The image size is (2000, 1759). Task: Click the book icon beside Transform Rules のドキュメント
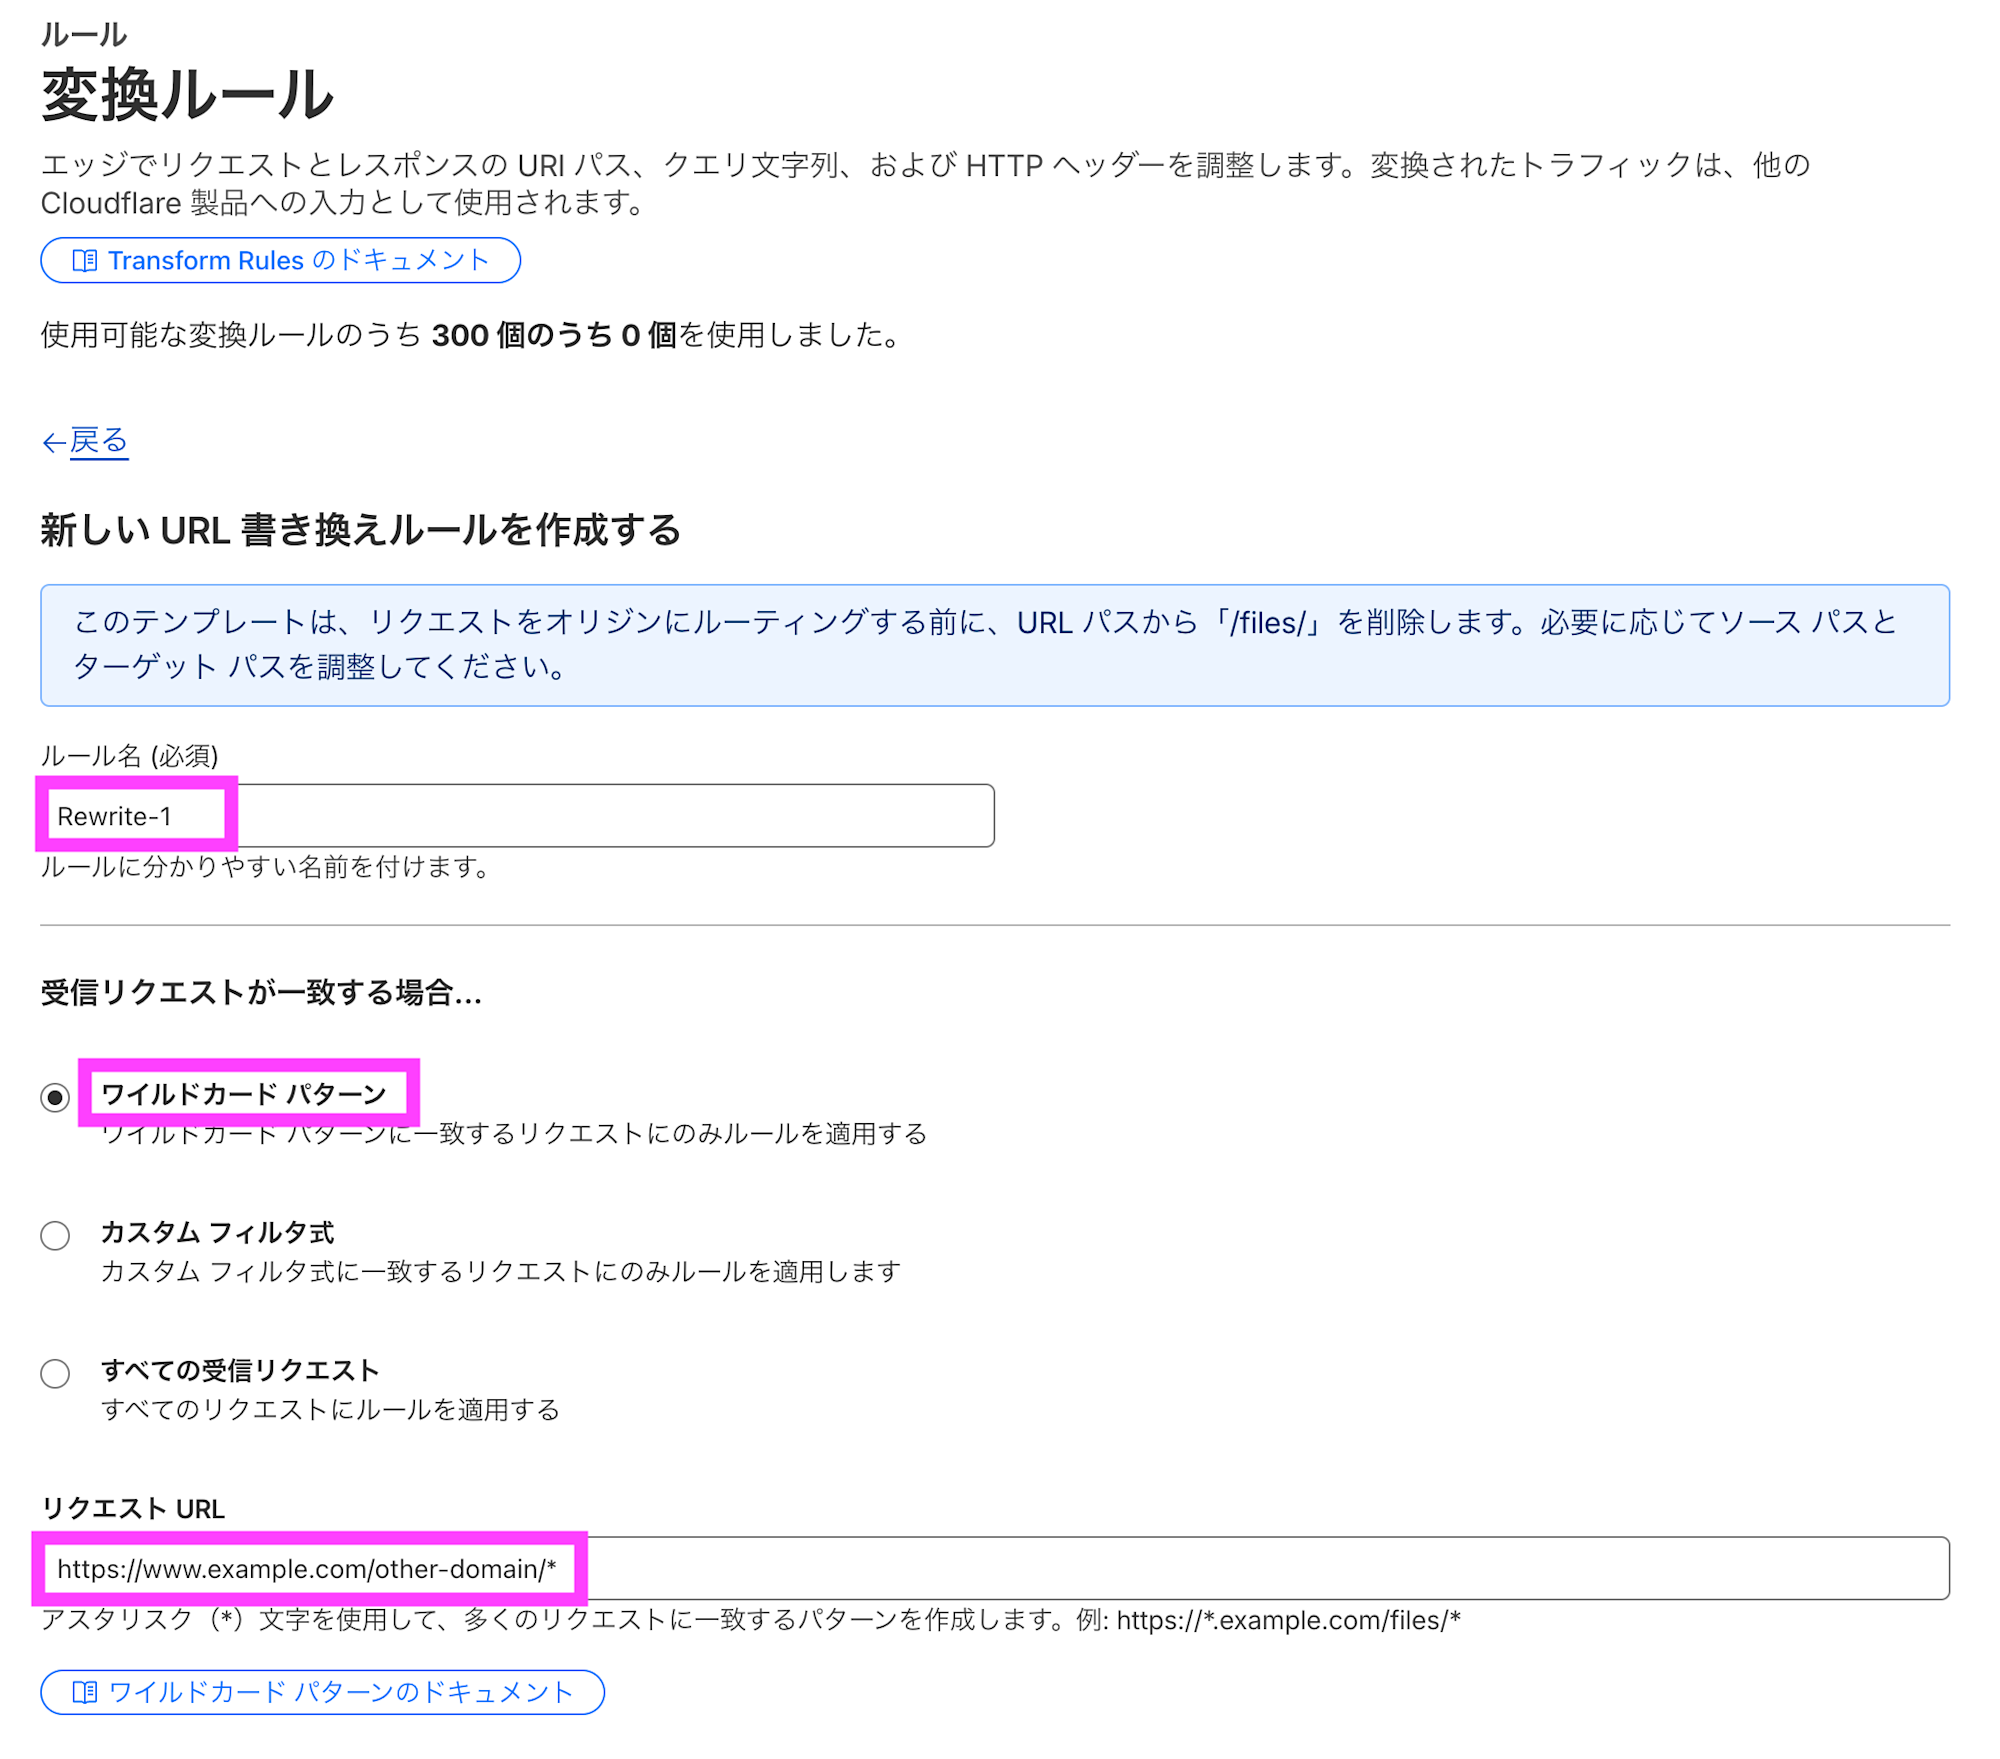(x=85, y=261)
